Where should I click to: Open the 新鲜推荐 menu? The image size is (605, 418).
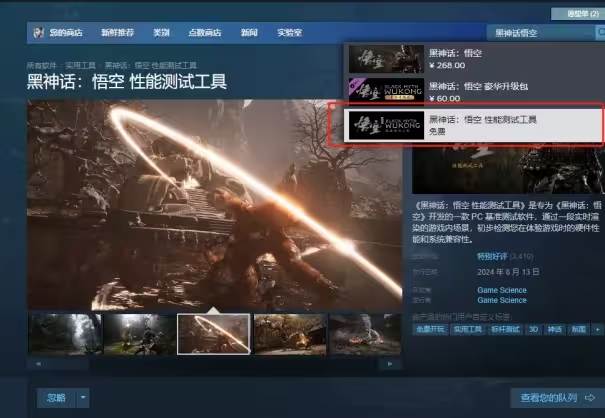click(x=118, y=33)
